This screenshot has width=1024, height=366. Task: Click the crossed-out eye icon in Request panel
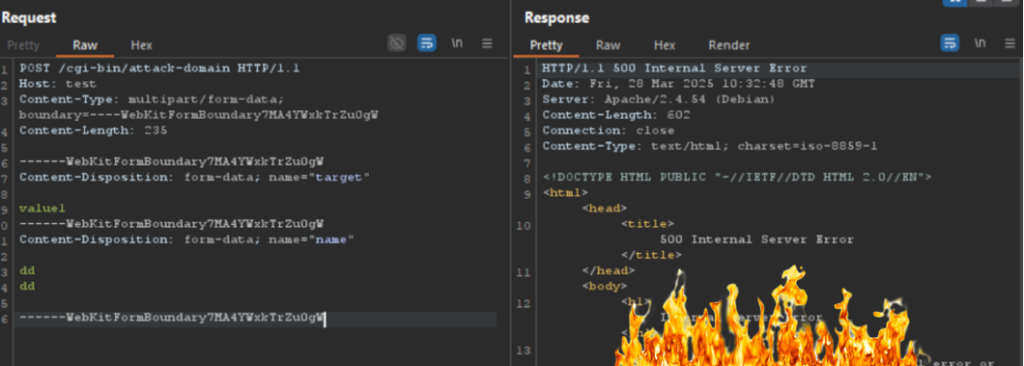[396, 44]
